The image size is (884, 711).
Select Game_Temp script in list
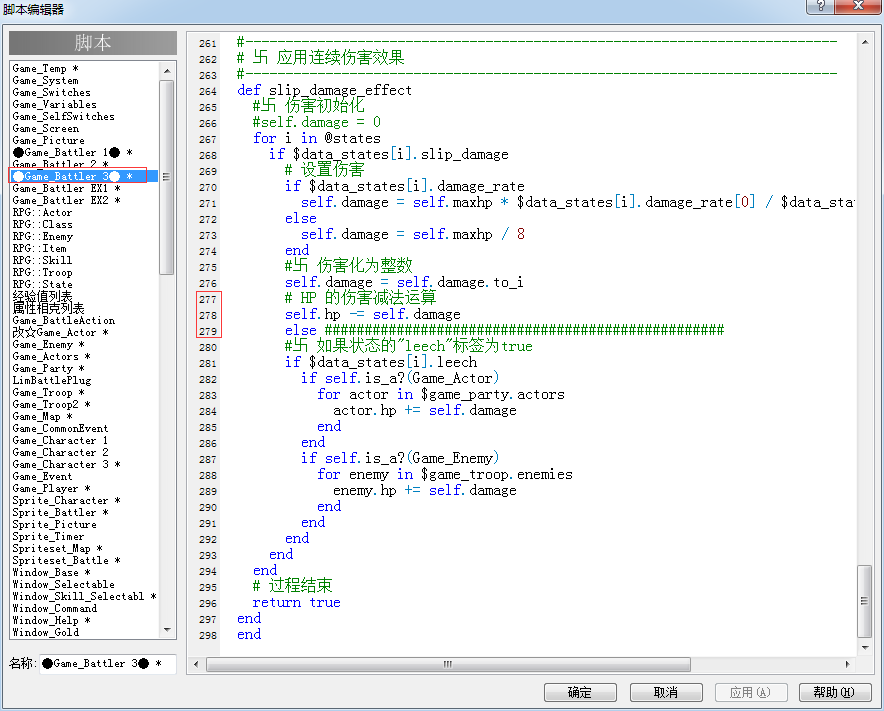pyautogui.click(x=46, y=69)
